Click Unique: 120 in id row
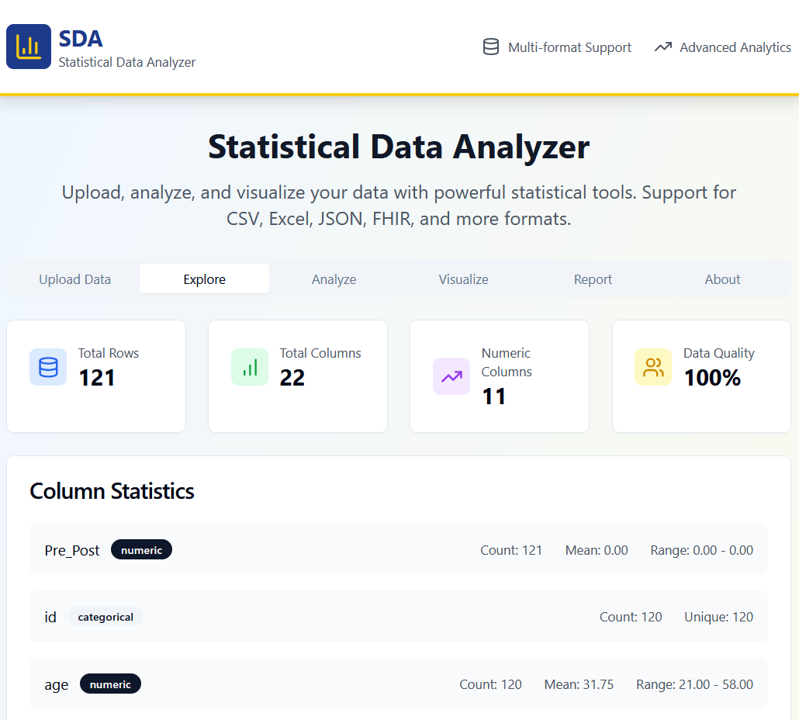 pyautogui.click(x=718, y=617)
